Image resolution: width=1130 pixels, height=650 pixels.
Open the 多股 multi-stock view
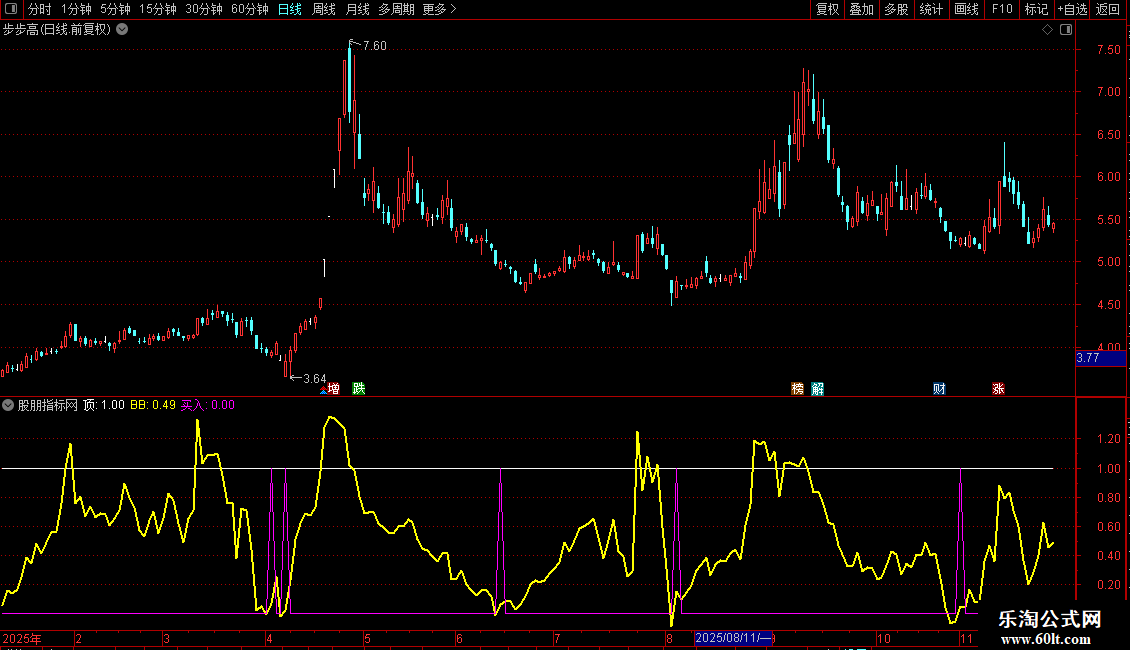pos(897,9)
